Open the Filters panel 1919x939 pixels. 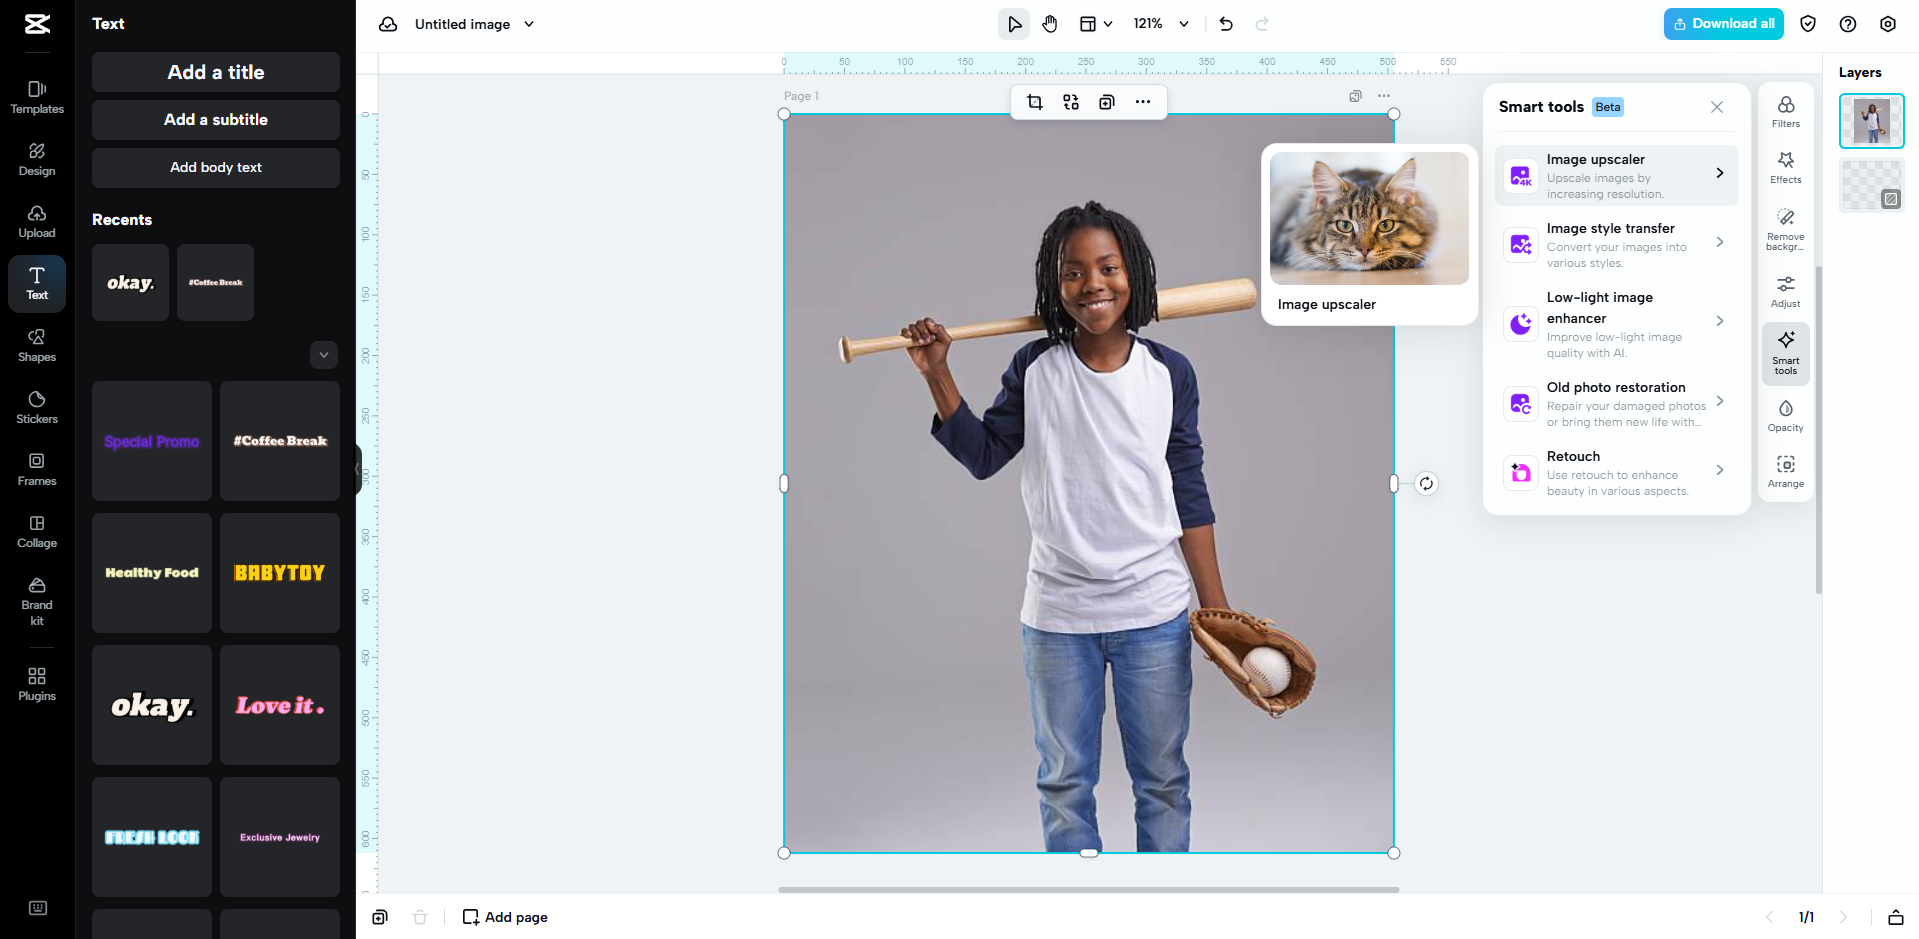click(x=1785, y=111)
